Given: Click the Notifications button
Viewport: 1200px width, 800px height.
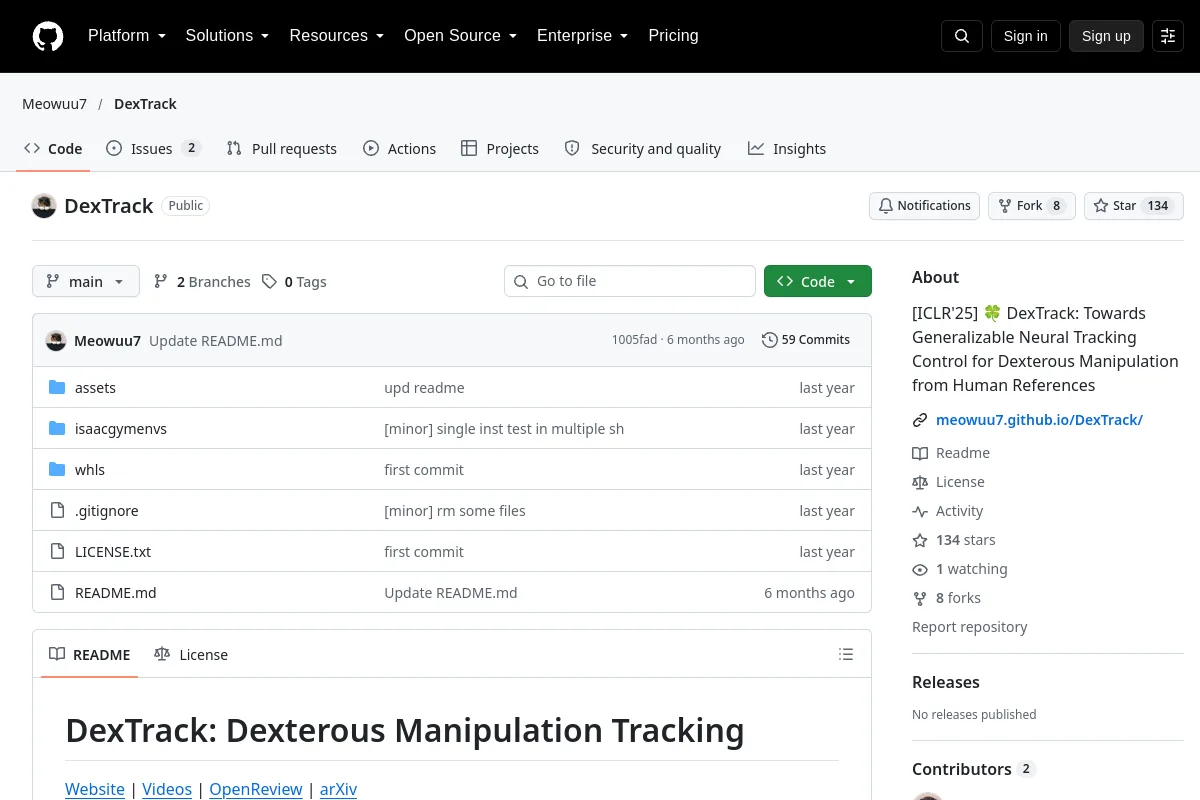Looking at the screenshot, I should (924, 206).
